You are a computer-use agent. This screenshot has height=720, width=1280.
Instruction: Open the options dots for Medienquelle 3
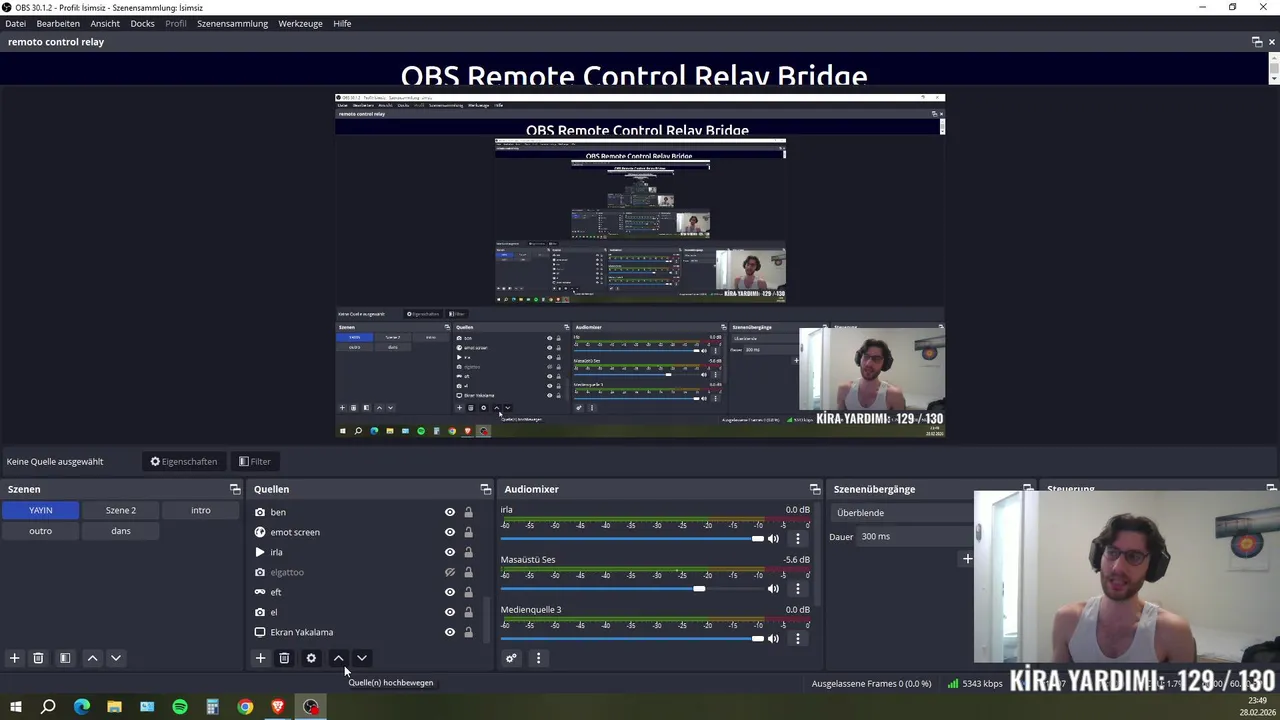pyautogui.click(x=797, y=639)
